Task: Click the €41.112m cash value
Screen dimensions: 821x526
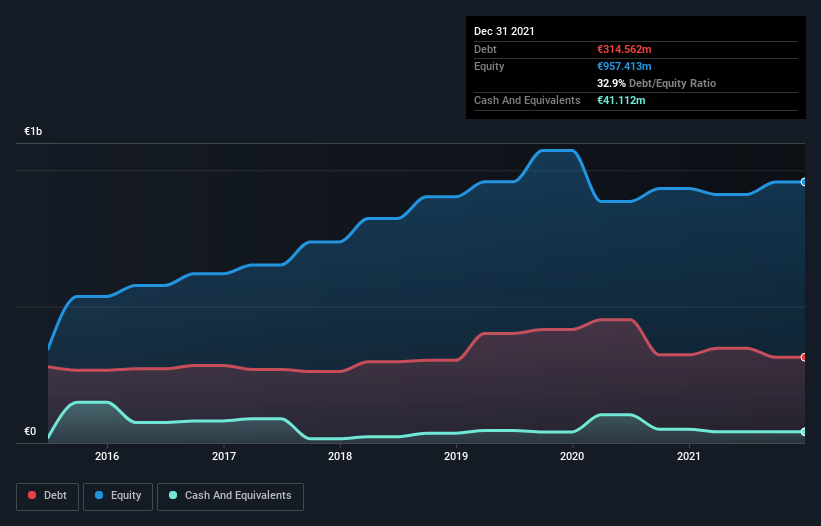Action: 621,100
